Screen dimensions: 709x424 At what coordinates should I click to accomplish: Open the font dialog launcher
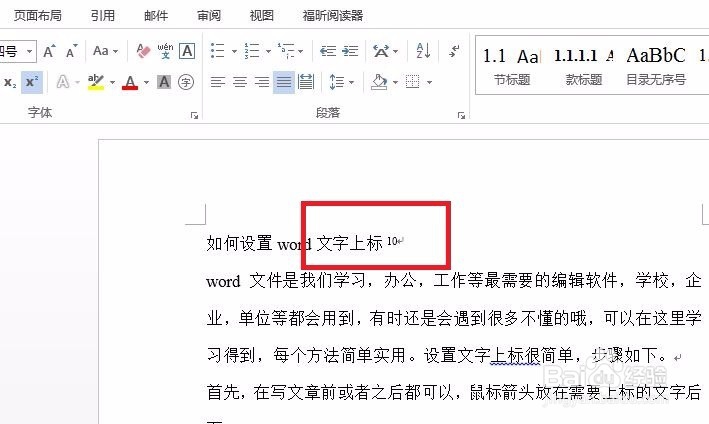194,116
